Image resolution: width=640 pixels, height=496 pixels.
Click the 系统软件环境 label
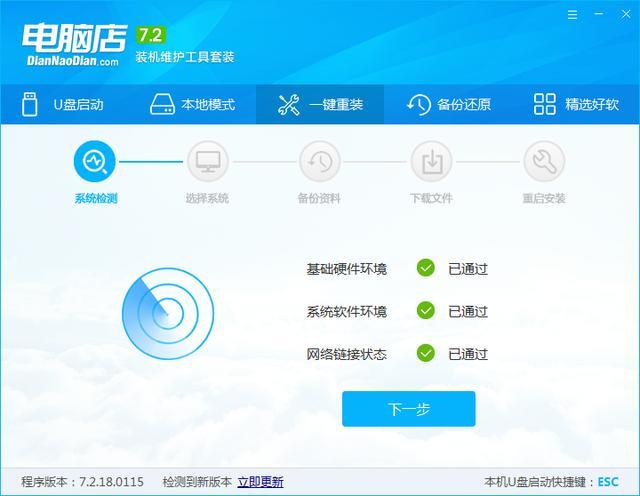click(x=347, y=312)
